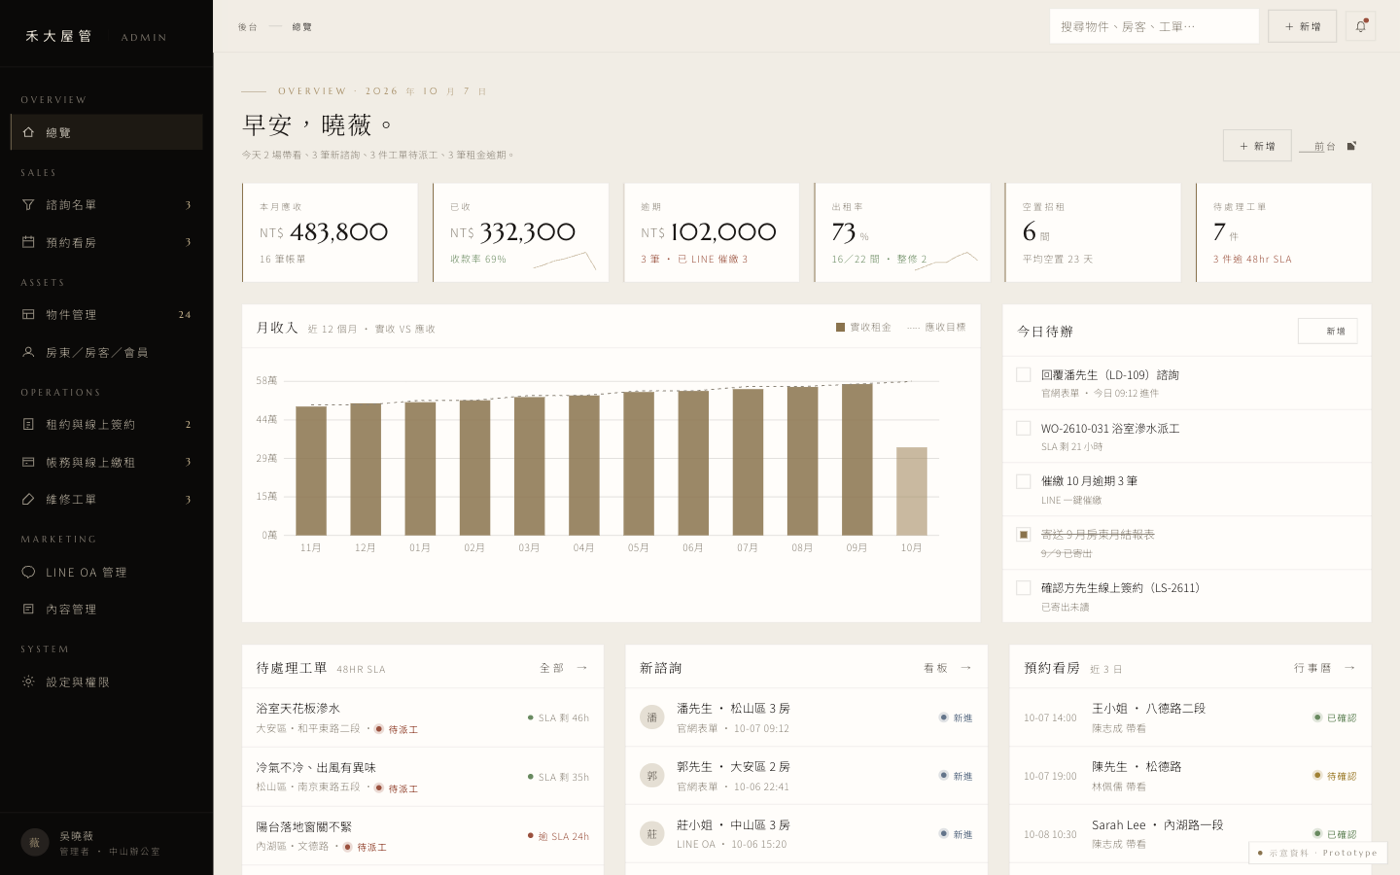Click the 物件管理 sidebar icon
The image size is (1400, 875).
28,314
